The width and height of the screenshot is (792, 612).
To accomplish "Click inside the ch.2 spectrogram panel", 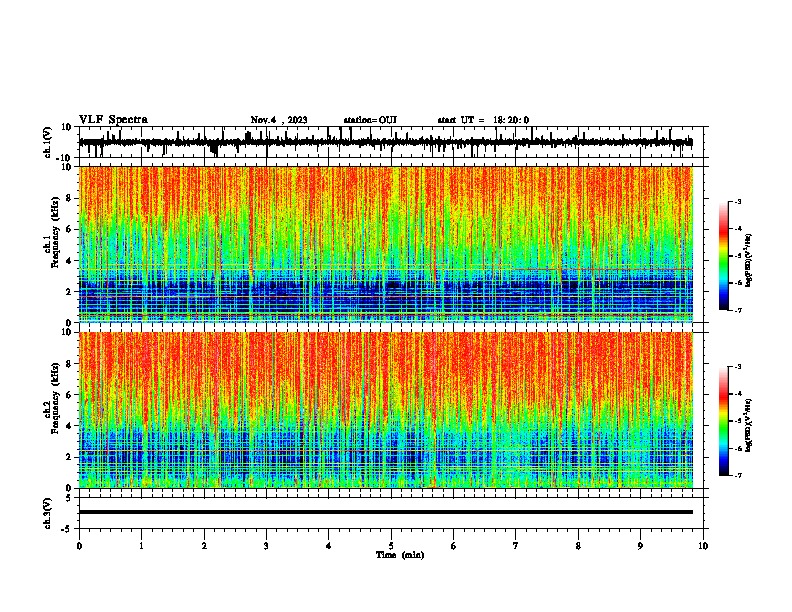I will (x=386, y=410).
